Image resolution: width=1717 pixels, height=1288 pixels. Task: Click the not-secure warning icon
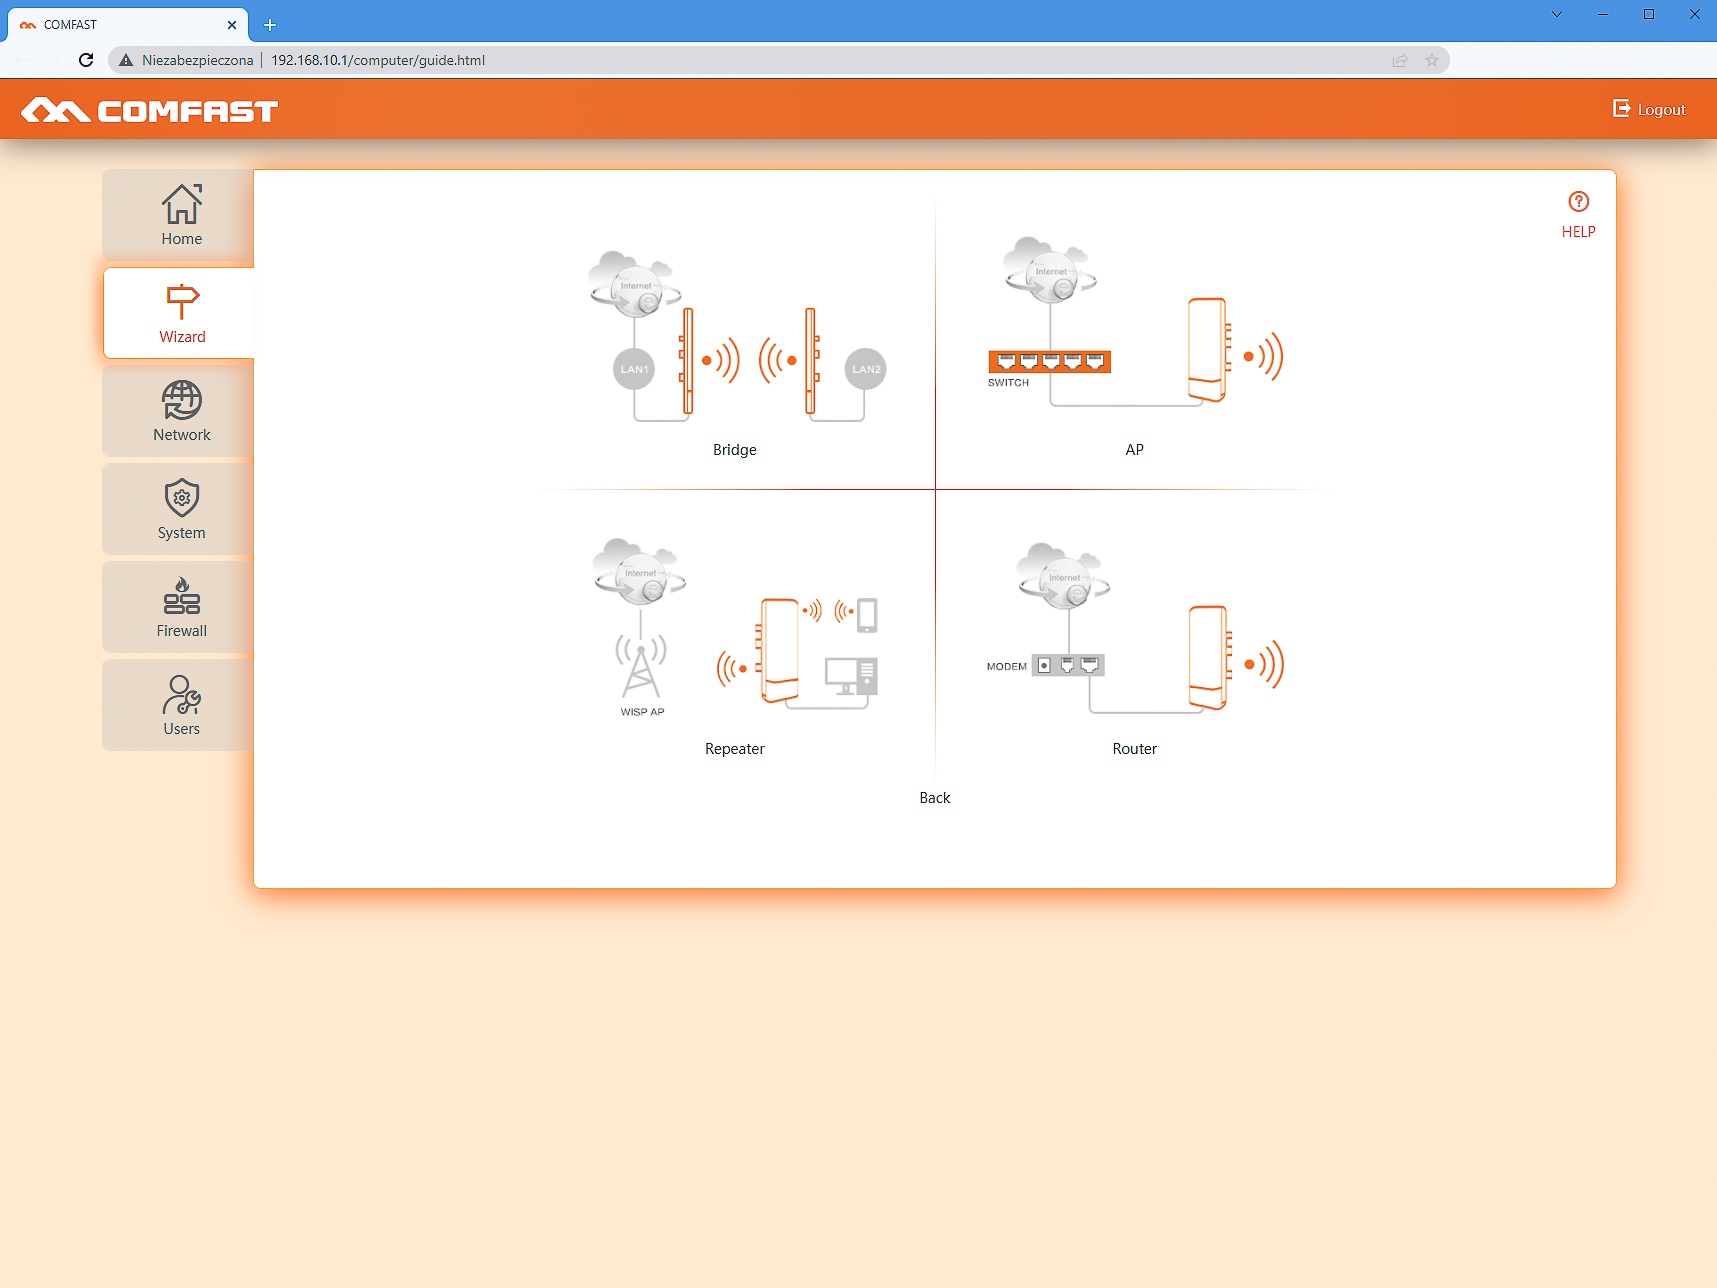(x=126, y=60)
